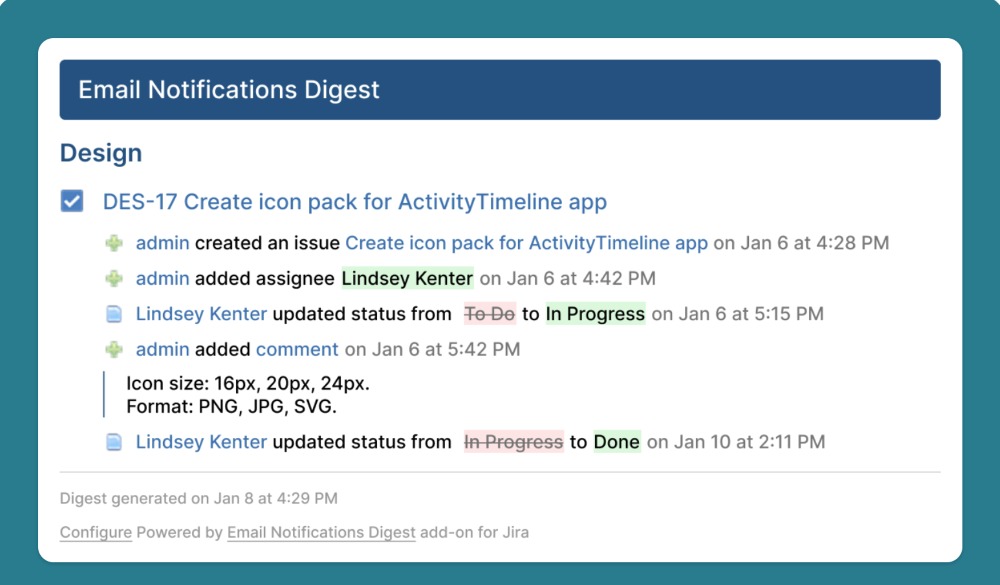Check the checkbox next to DES-17 issue
This screenshot has height=585, width=1000.
tap(70, 201)
